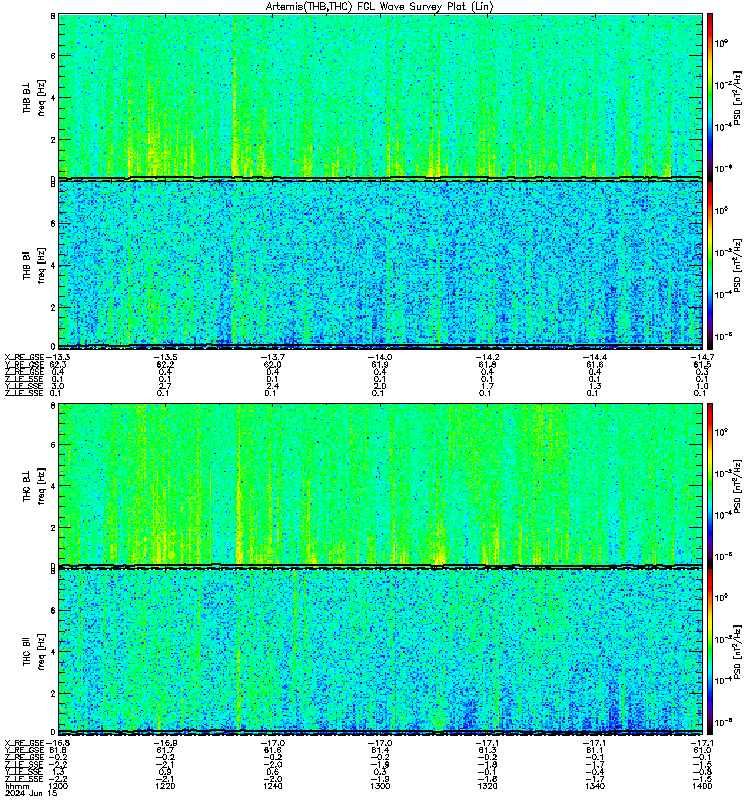Click the '62.3' Y_RE_GSE value
Screen dimensions: 750x800
tap(59, 364)
